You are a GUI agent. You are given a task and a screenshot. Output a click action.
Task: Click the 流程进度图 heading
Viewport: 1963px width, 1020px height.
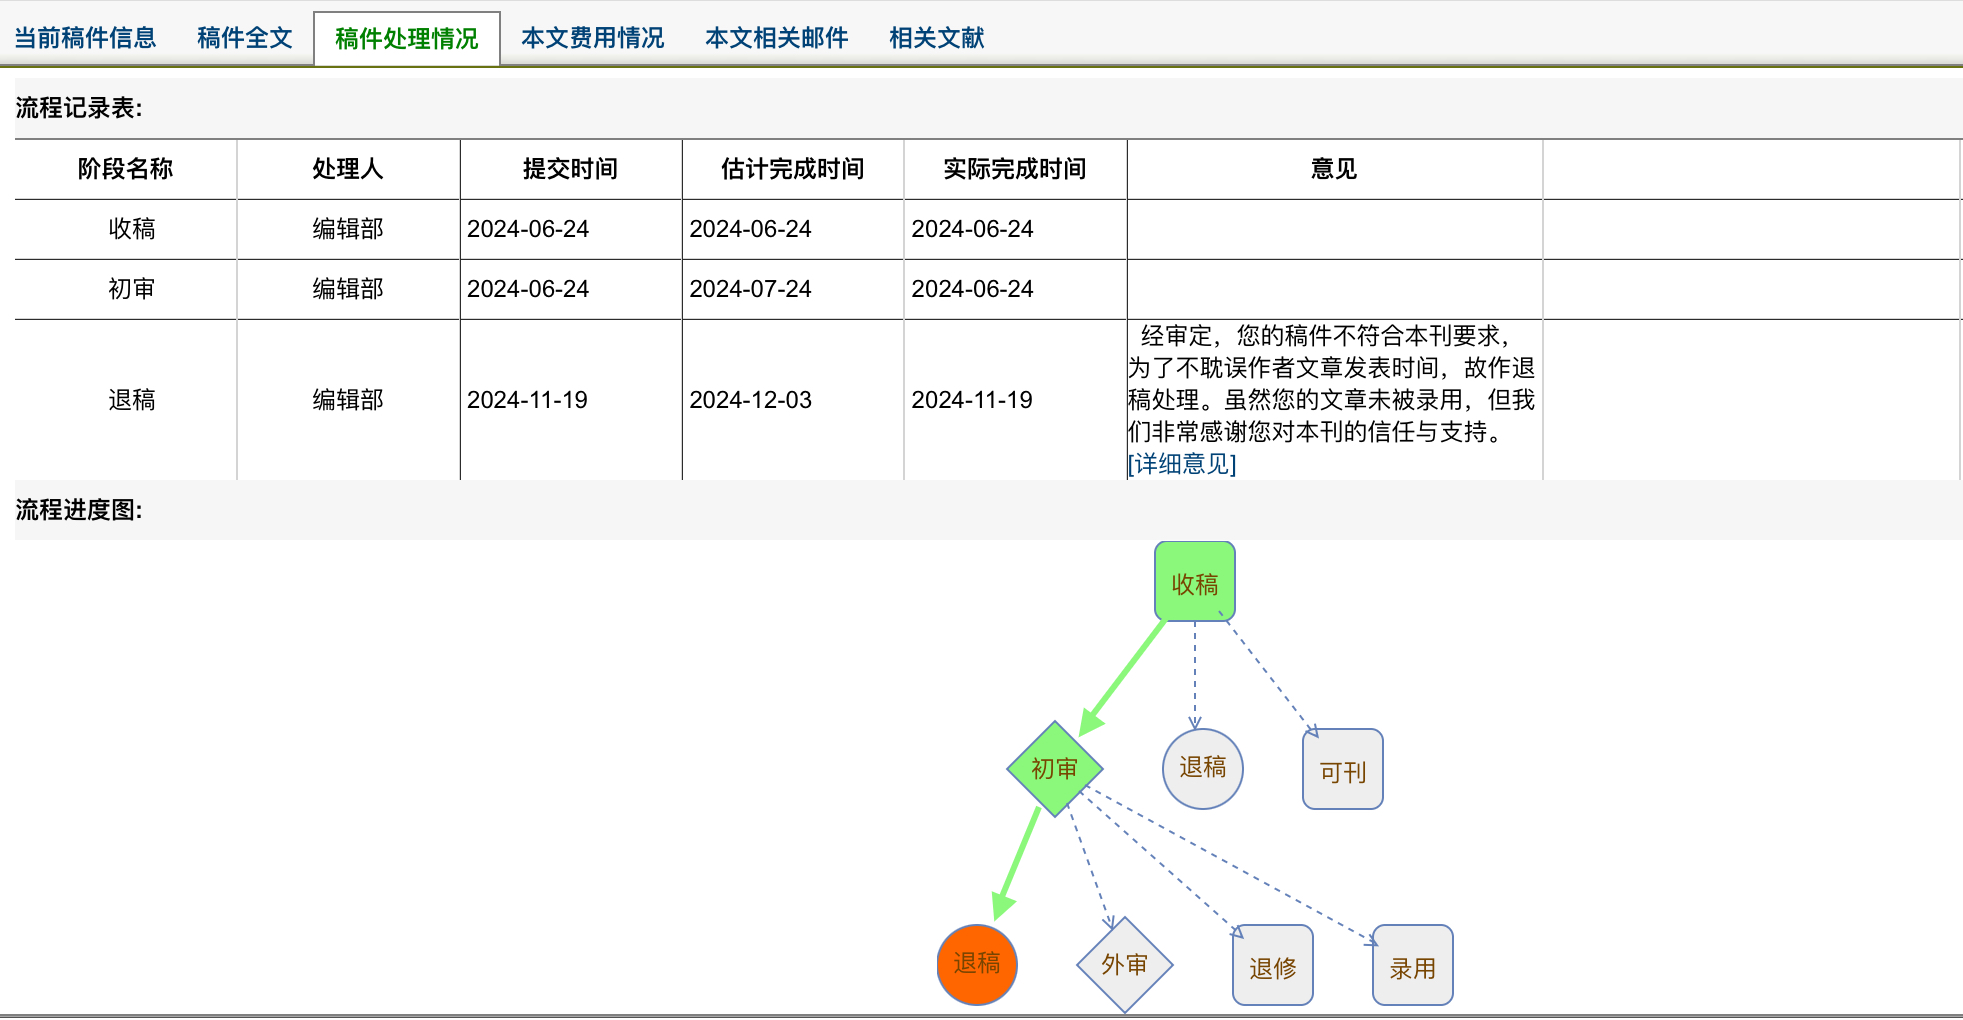point(79,510)
